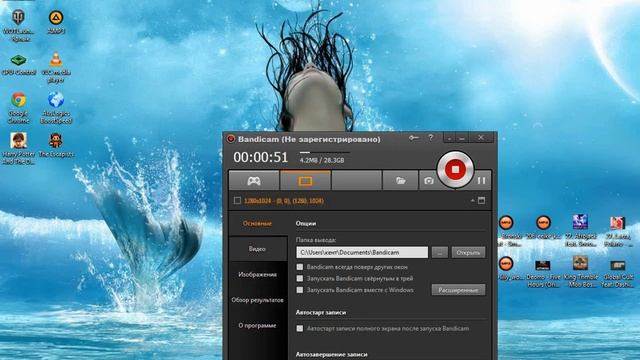Click the window target icon beside the resolution text

coord(482,200)
